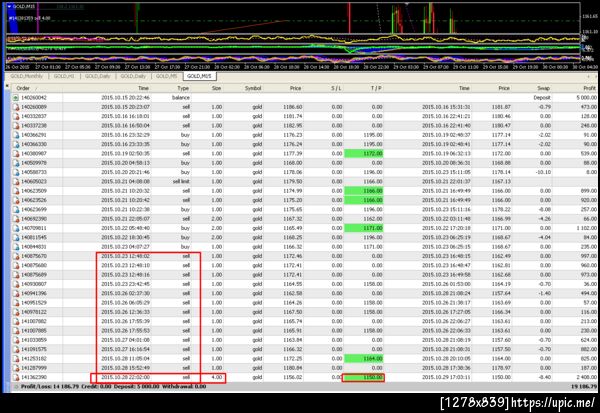Close the terminal panel with the small x
600x413 pixels.
click(7, 86)
